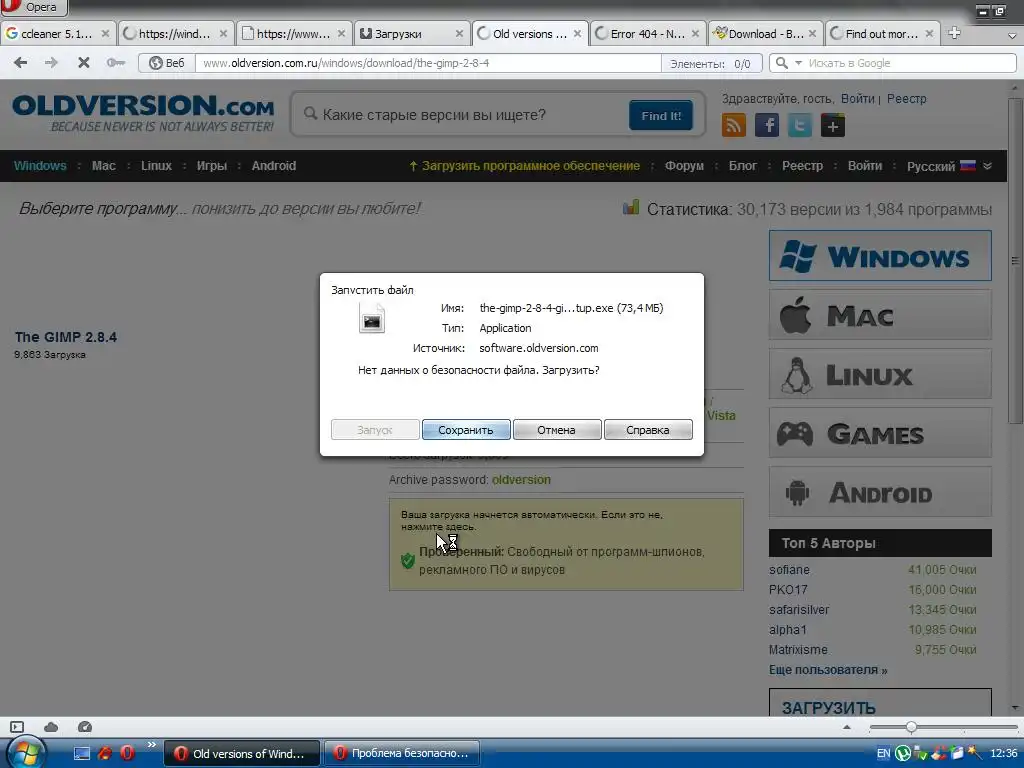Open the password wand key icon
The width and height of the screenshot is (1024, 768).
click(x=116, y=63)
